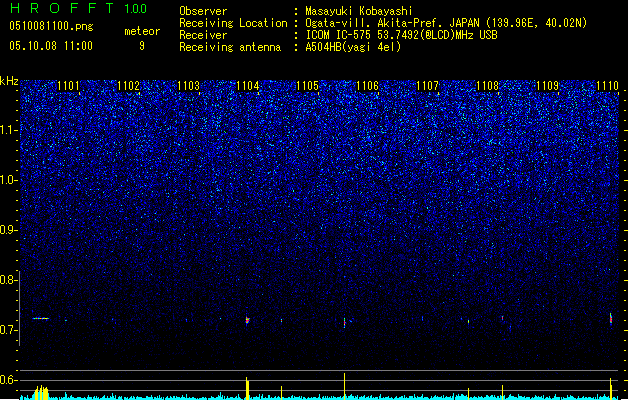
Task: Click the date 05.10.08 11:00
Action: tap(51, 46)
